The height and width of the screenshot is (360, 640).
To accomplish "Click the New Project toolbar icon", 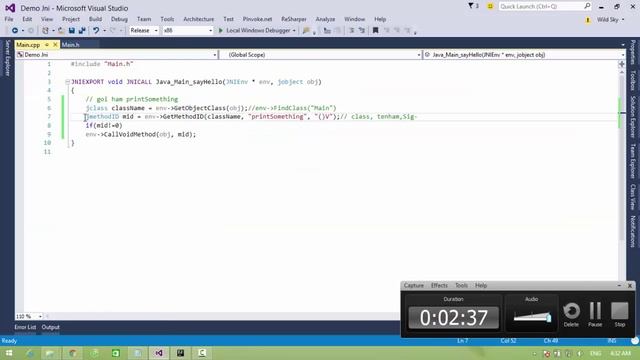I will (45, 31).
